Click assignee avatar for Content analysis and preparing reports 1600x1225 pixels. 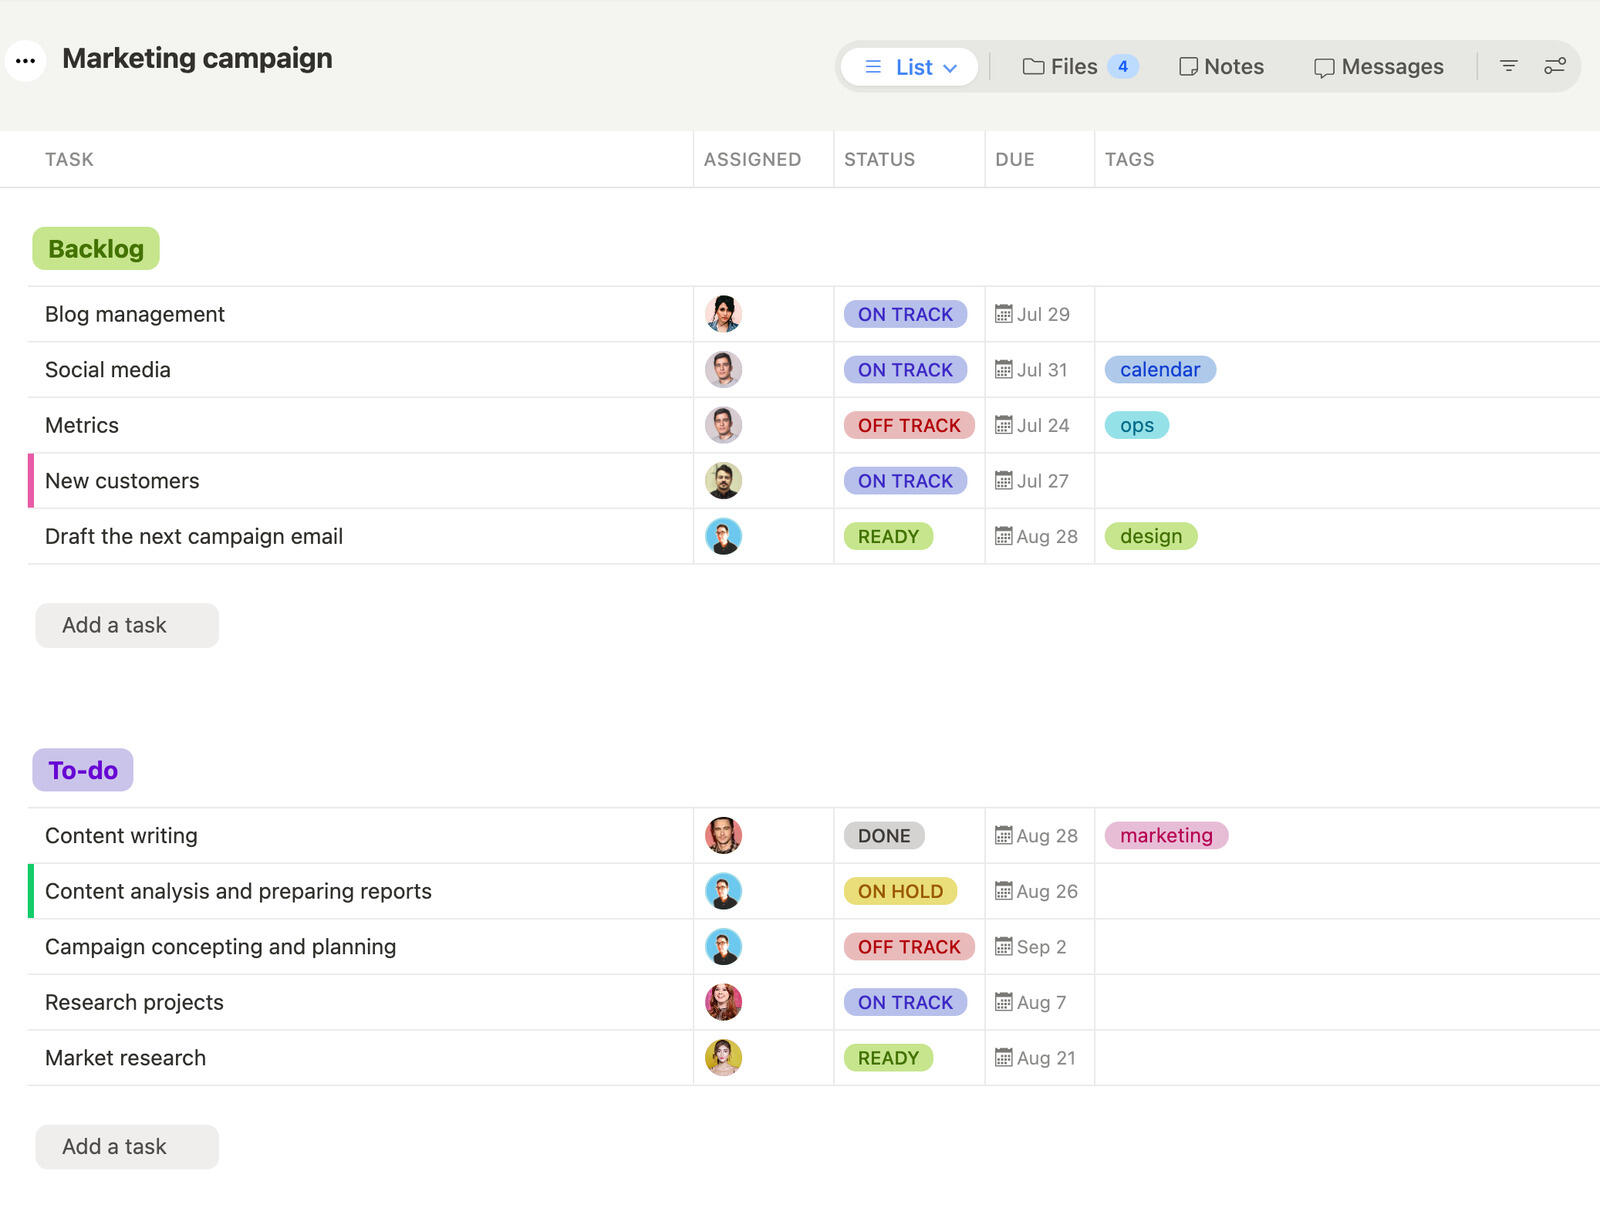[723, 891]
